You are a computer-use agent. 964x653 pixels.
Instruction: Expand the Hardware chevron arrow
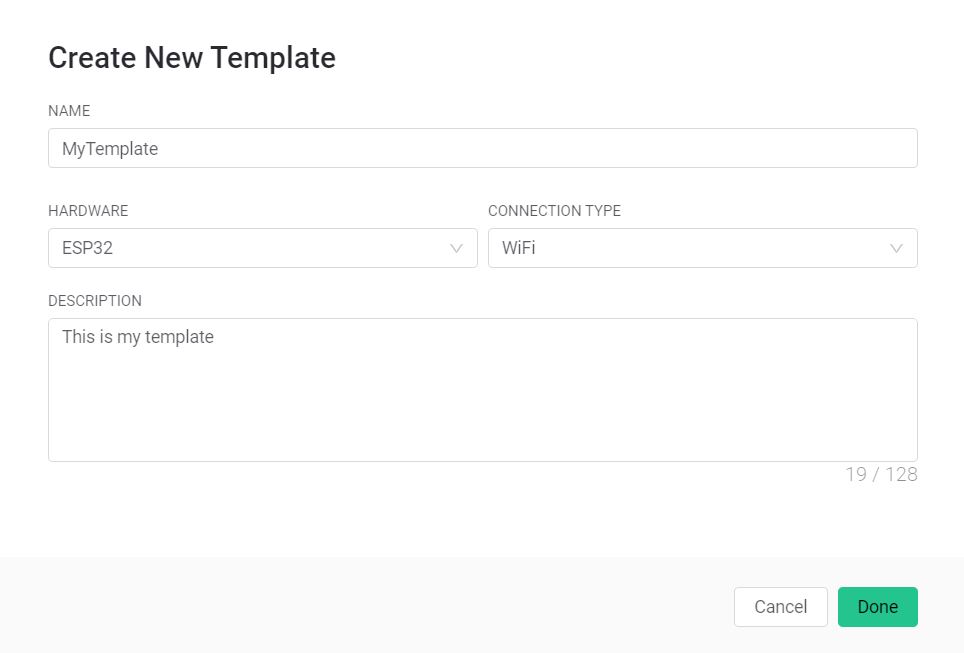[x=456, y=248]
